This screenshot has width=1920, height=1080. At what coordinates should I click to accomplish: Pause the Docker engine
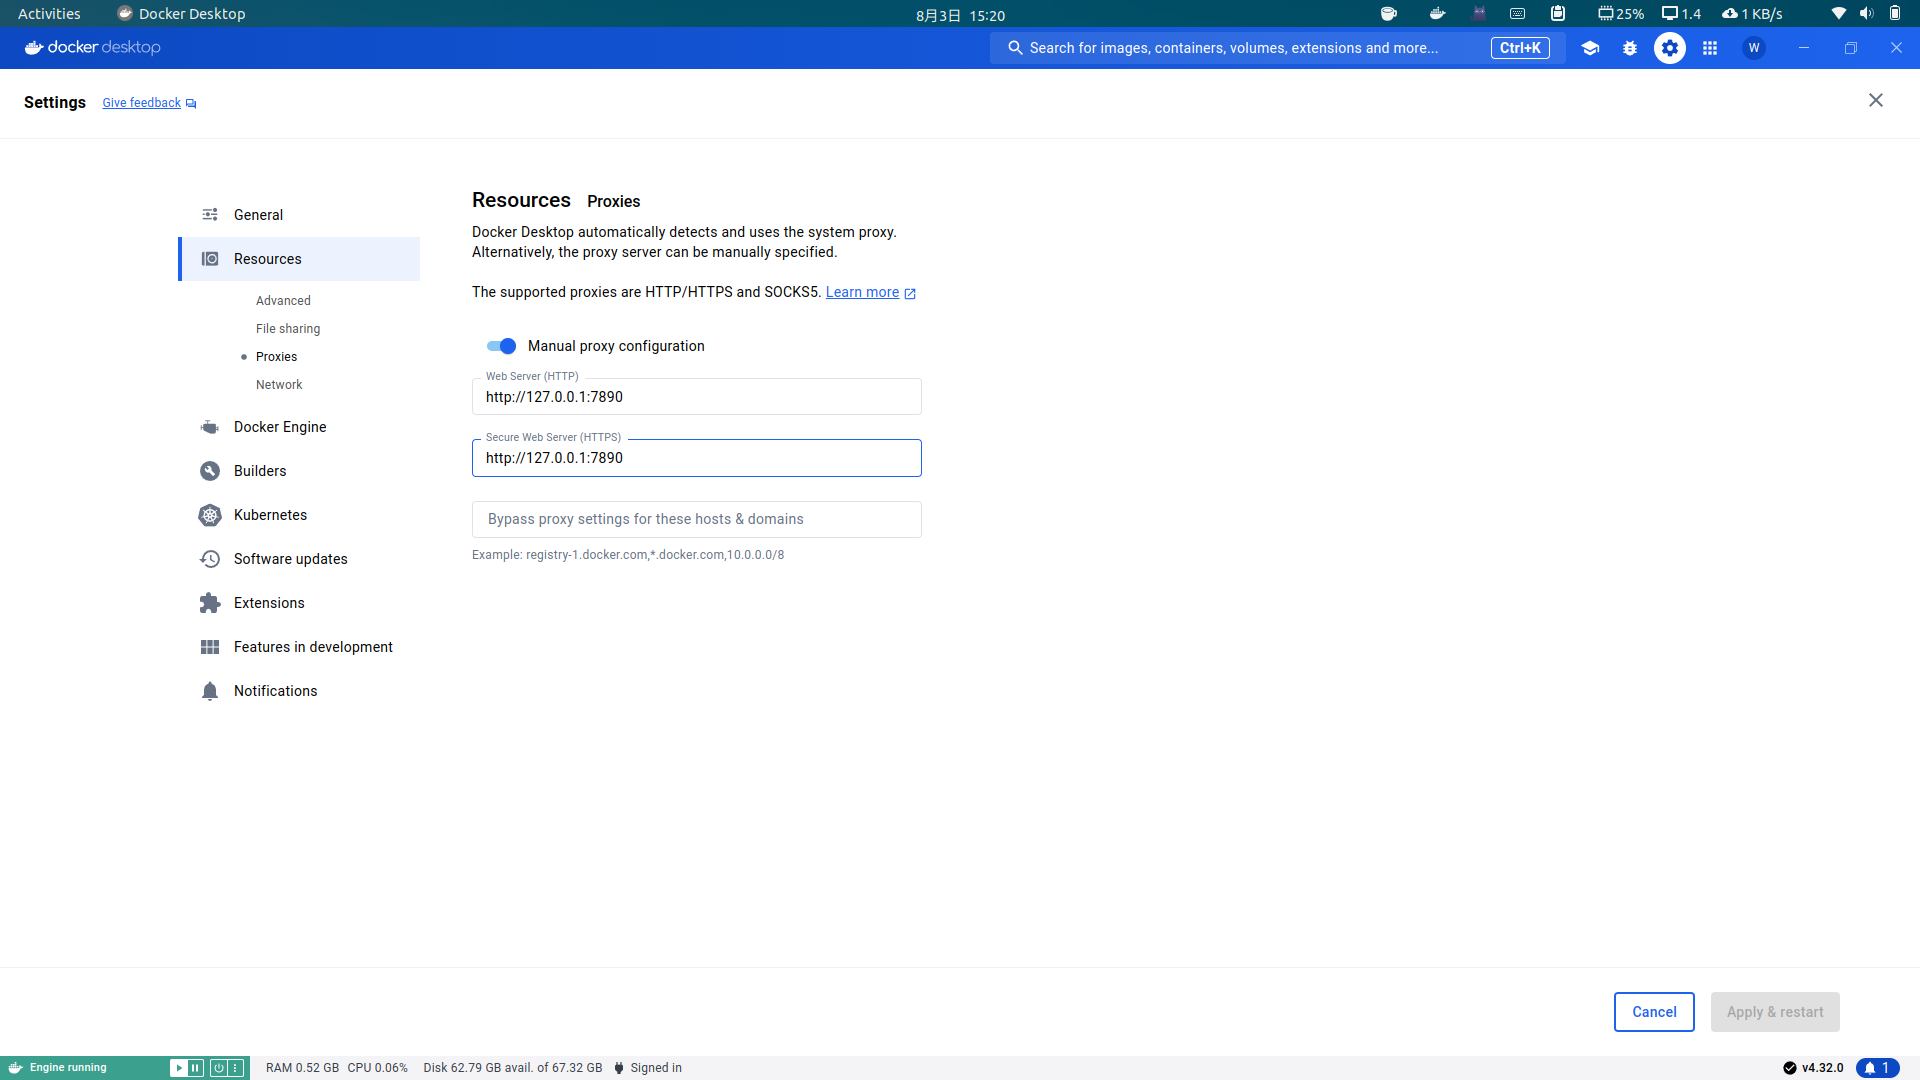click(x=196, y=1068)
